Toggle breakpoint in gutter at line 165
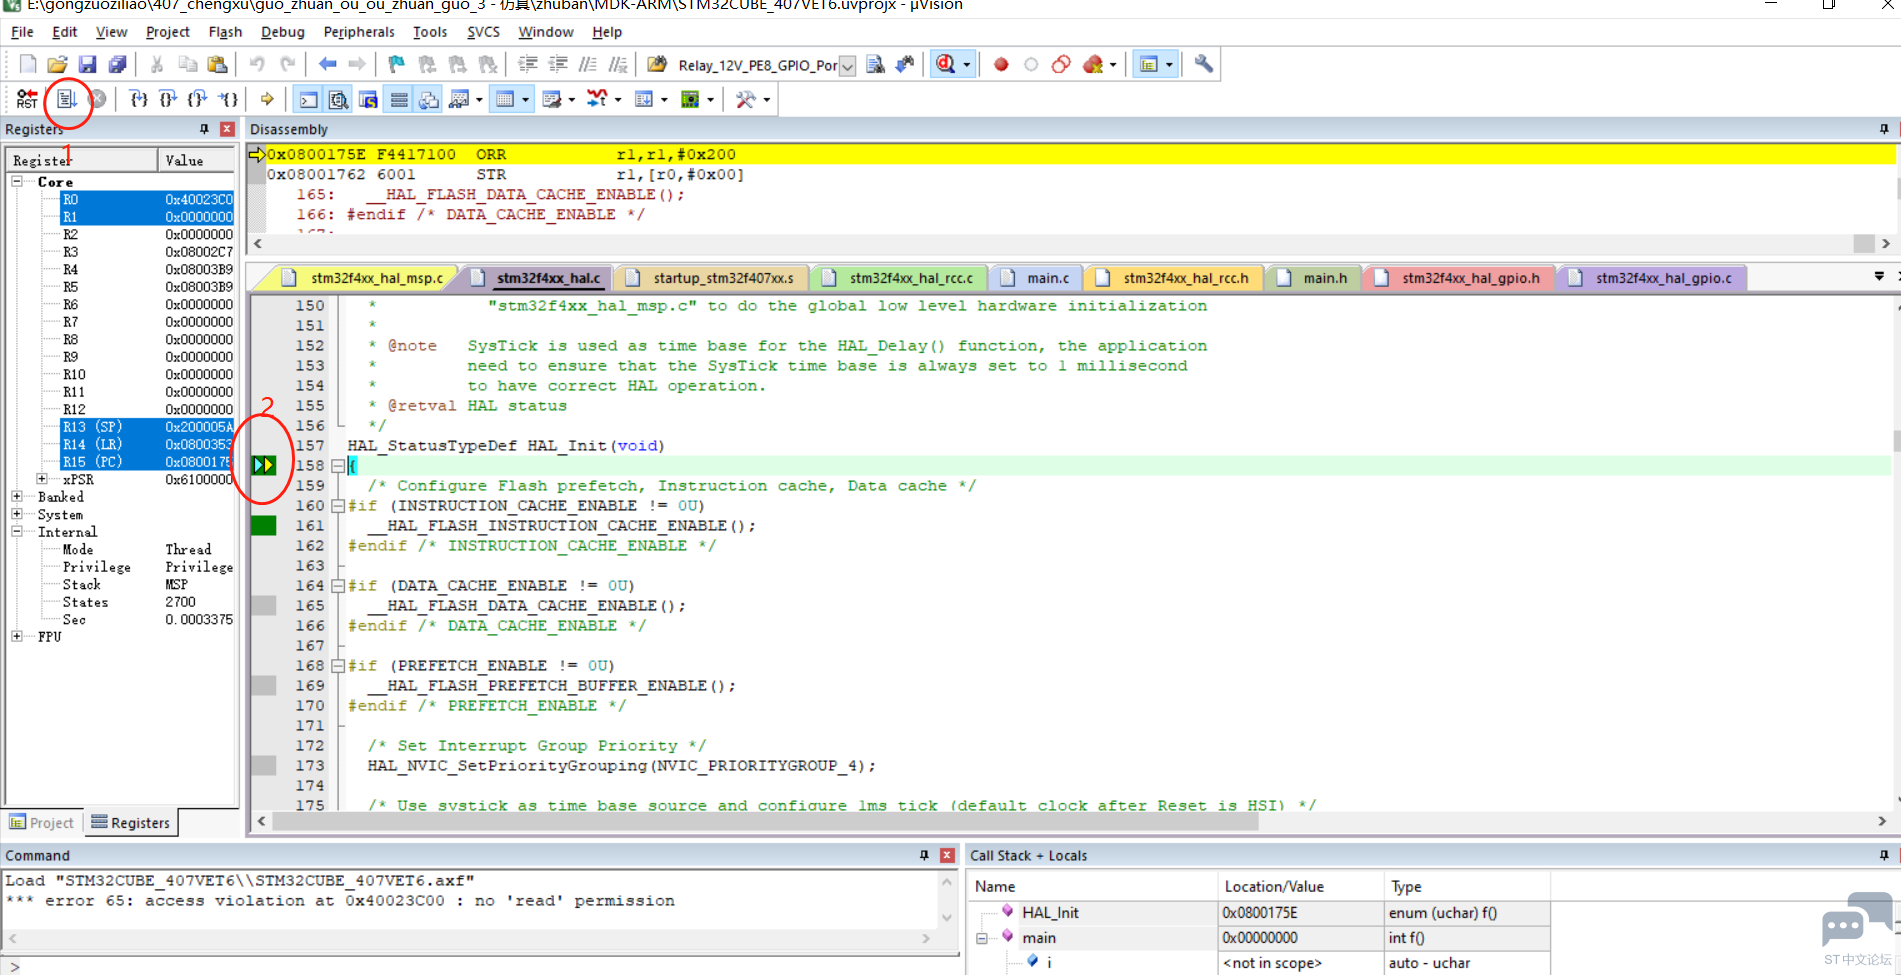Screen dimensions: 1901x975 point(264,605)
